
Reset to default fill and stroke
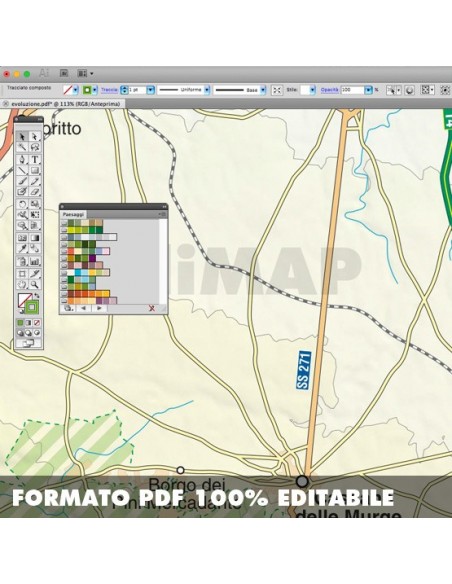tap(21, 311)
